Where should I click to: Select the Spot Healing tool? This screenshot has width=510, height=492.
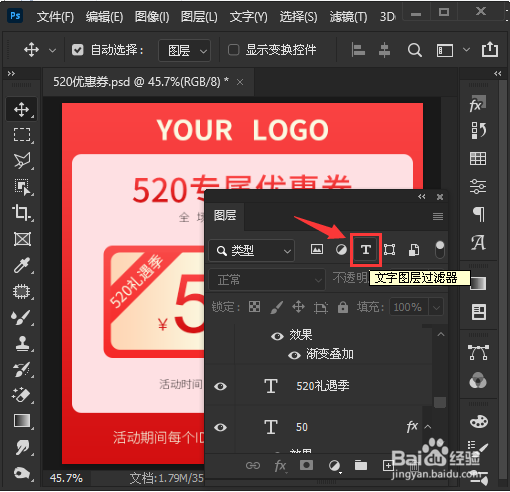(x=21, y=291)
